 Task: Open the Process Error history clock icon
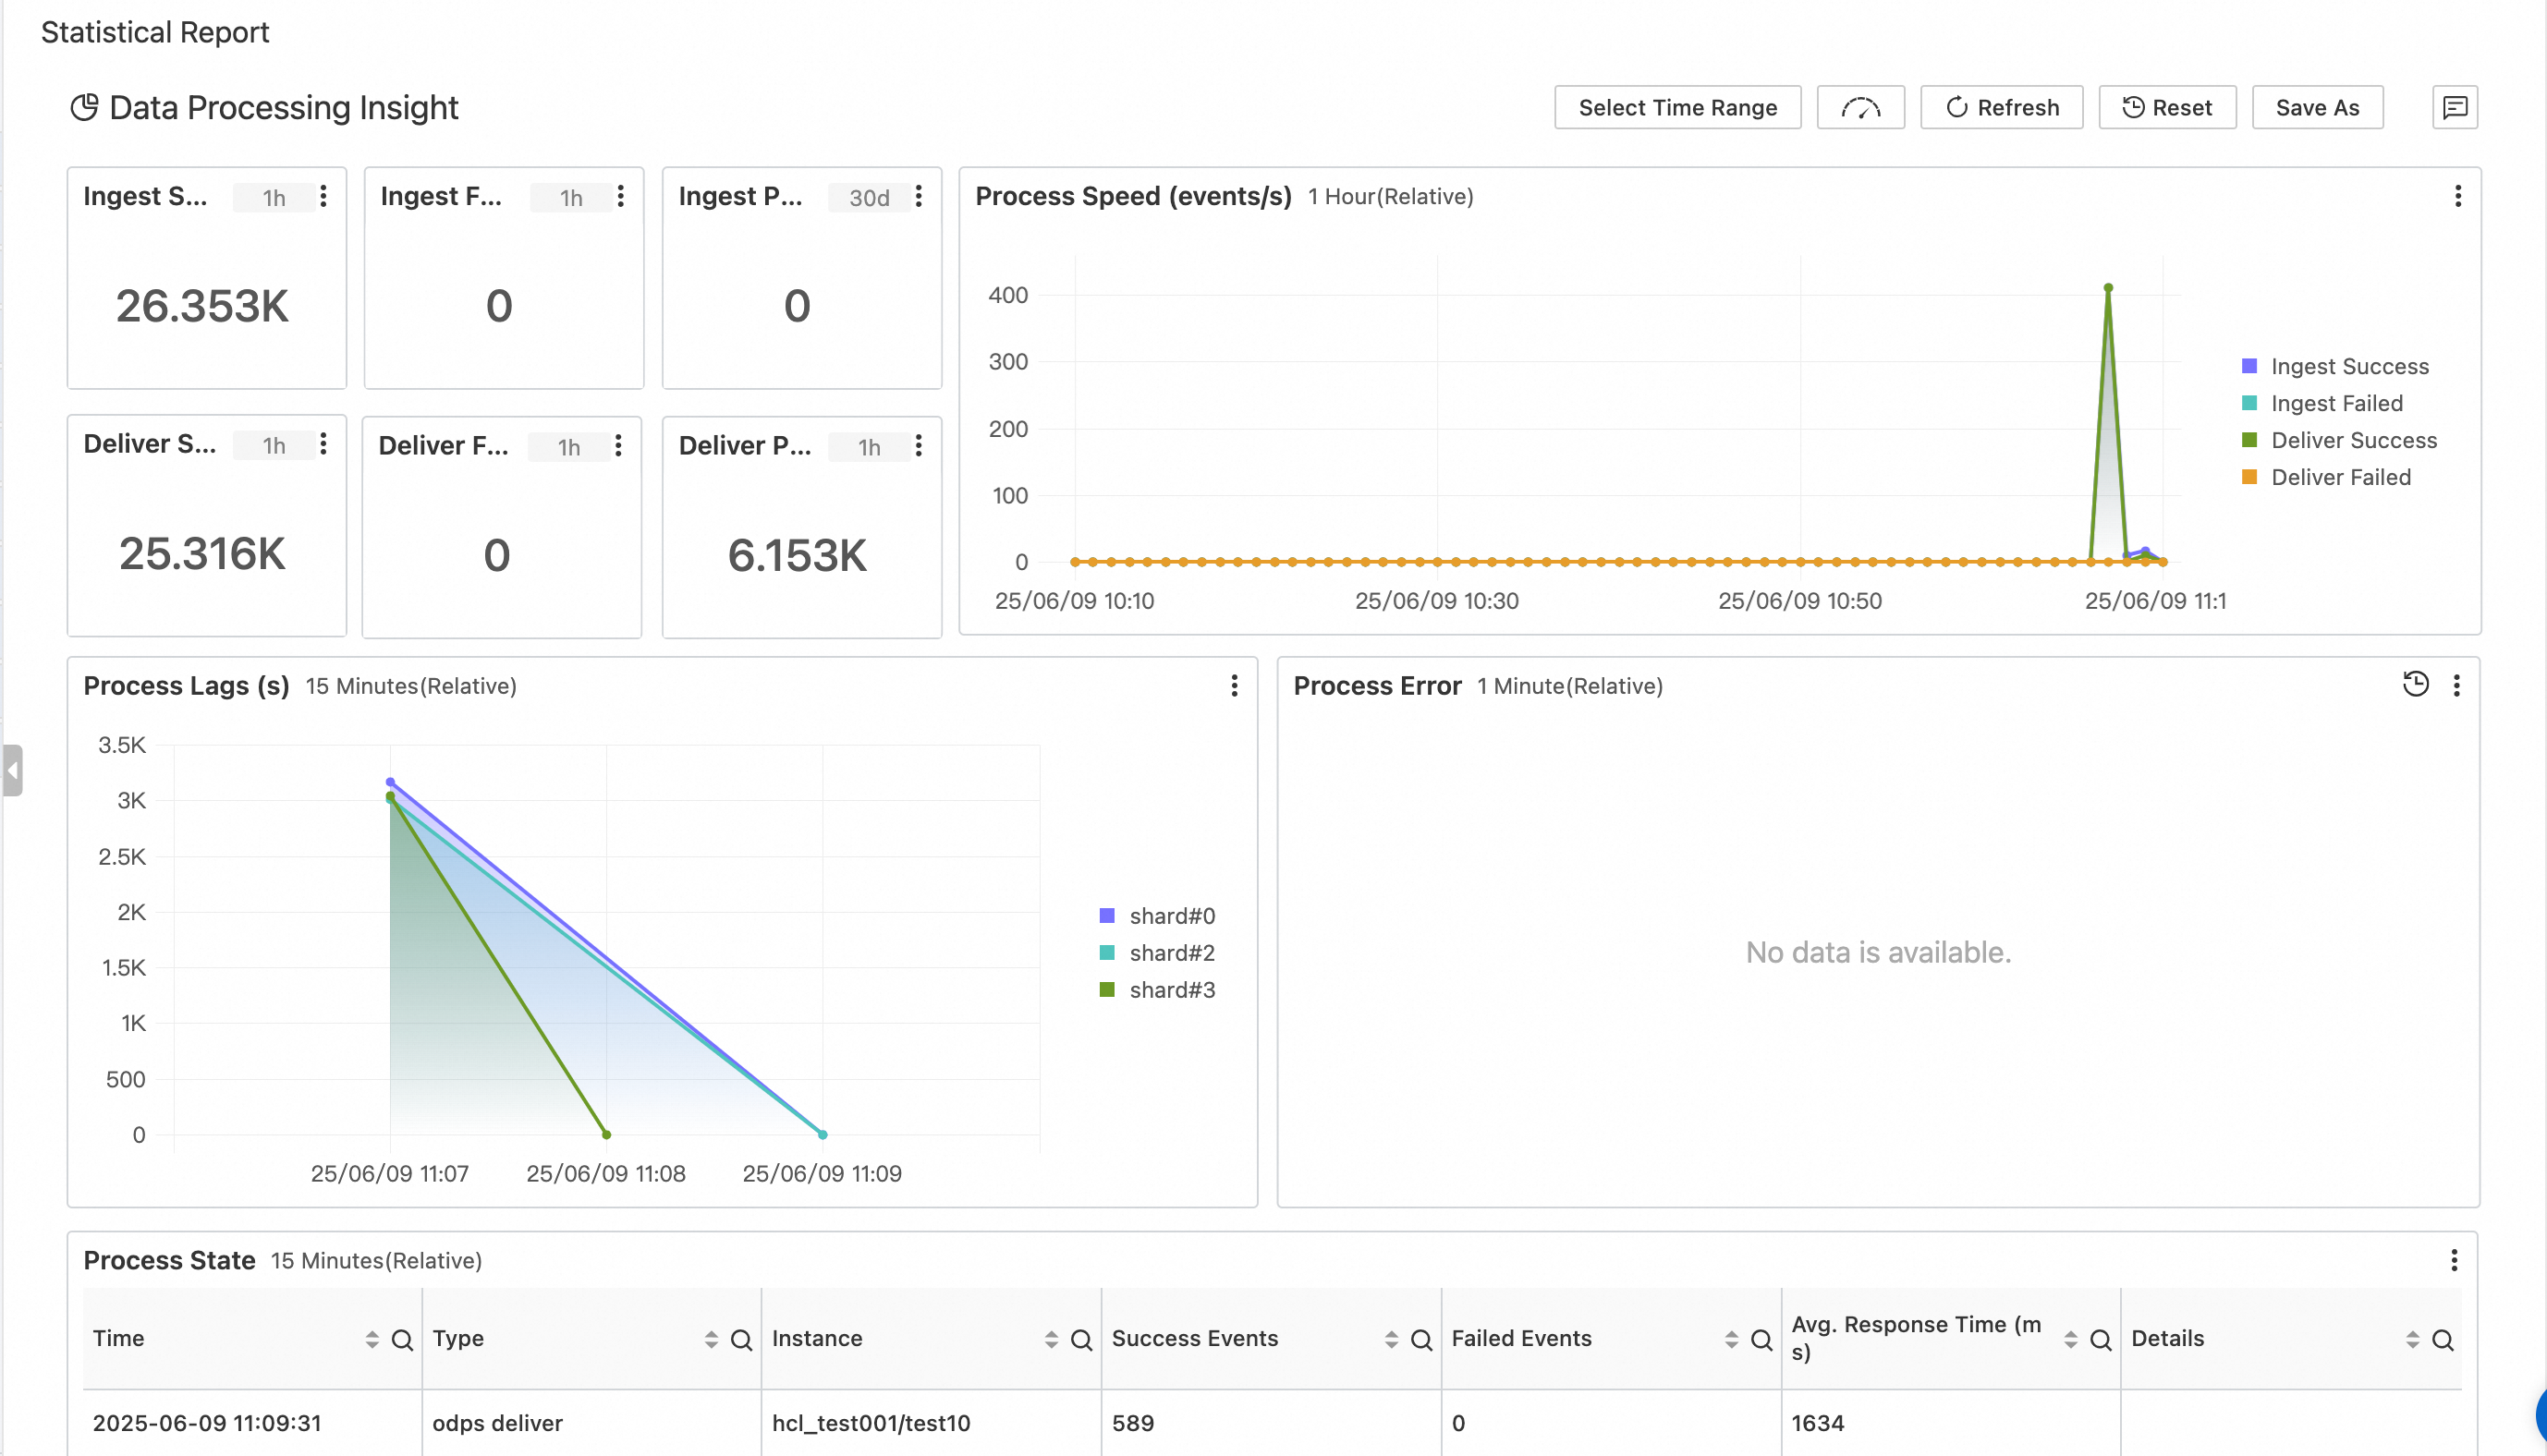(2415, 684)
